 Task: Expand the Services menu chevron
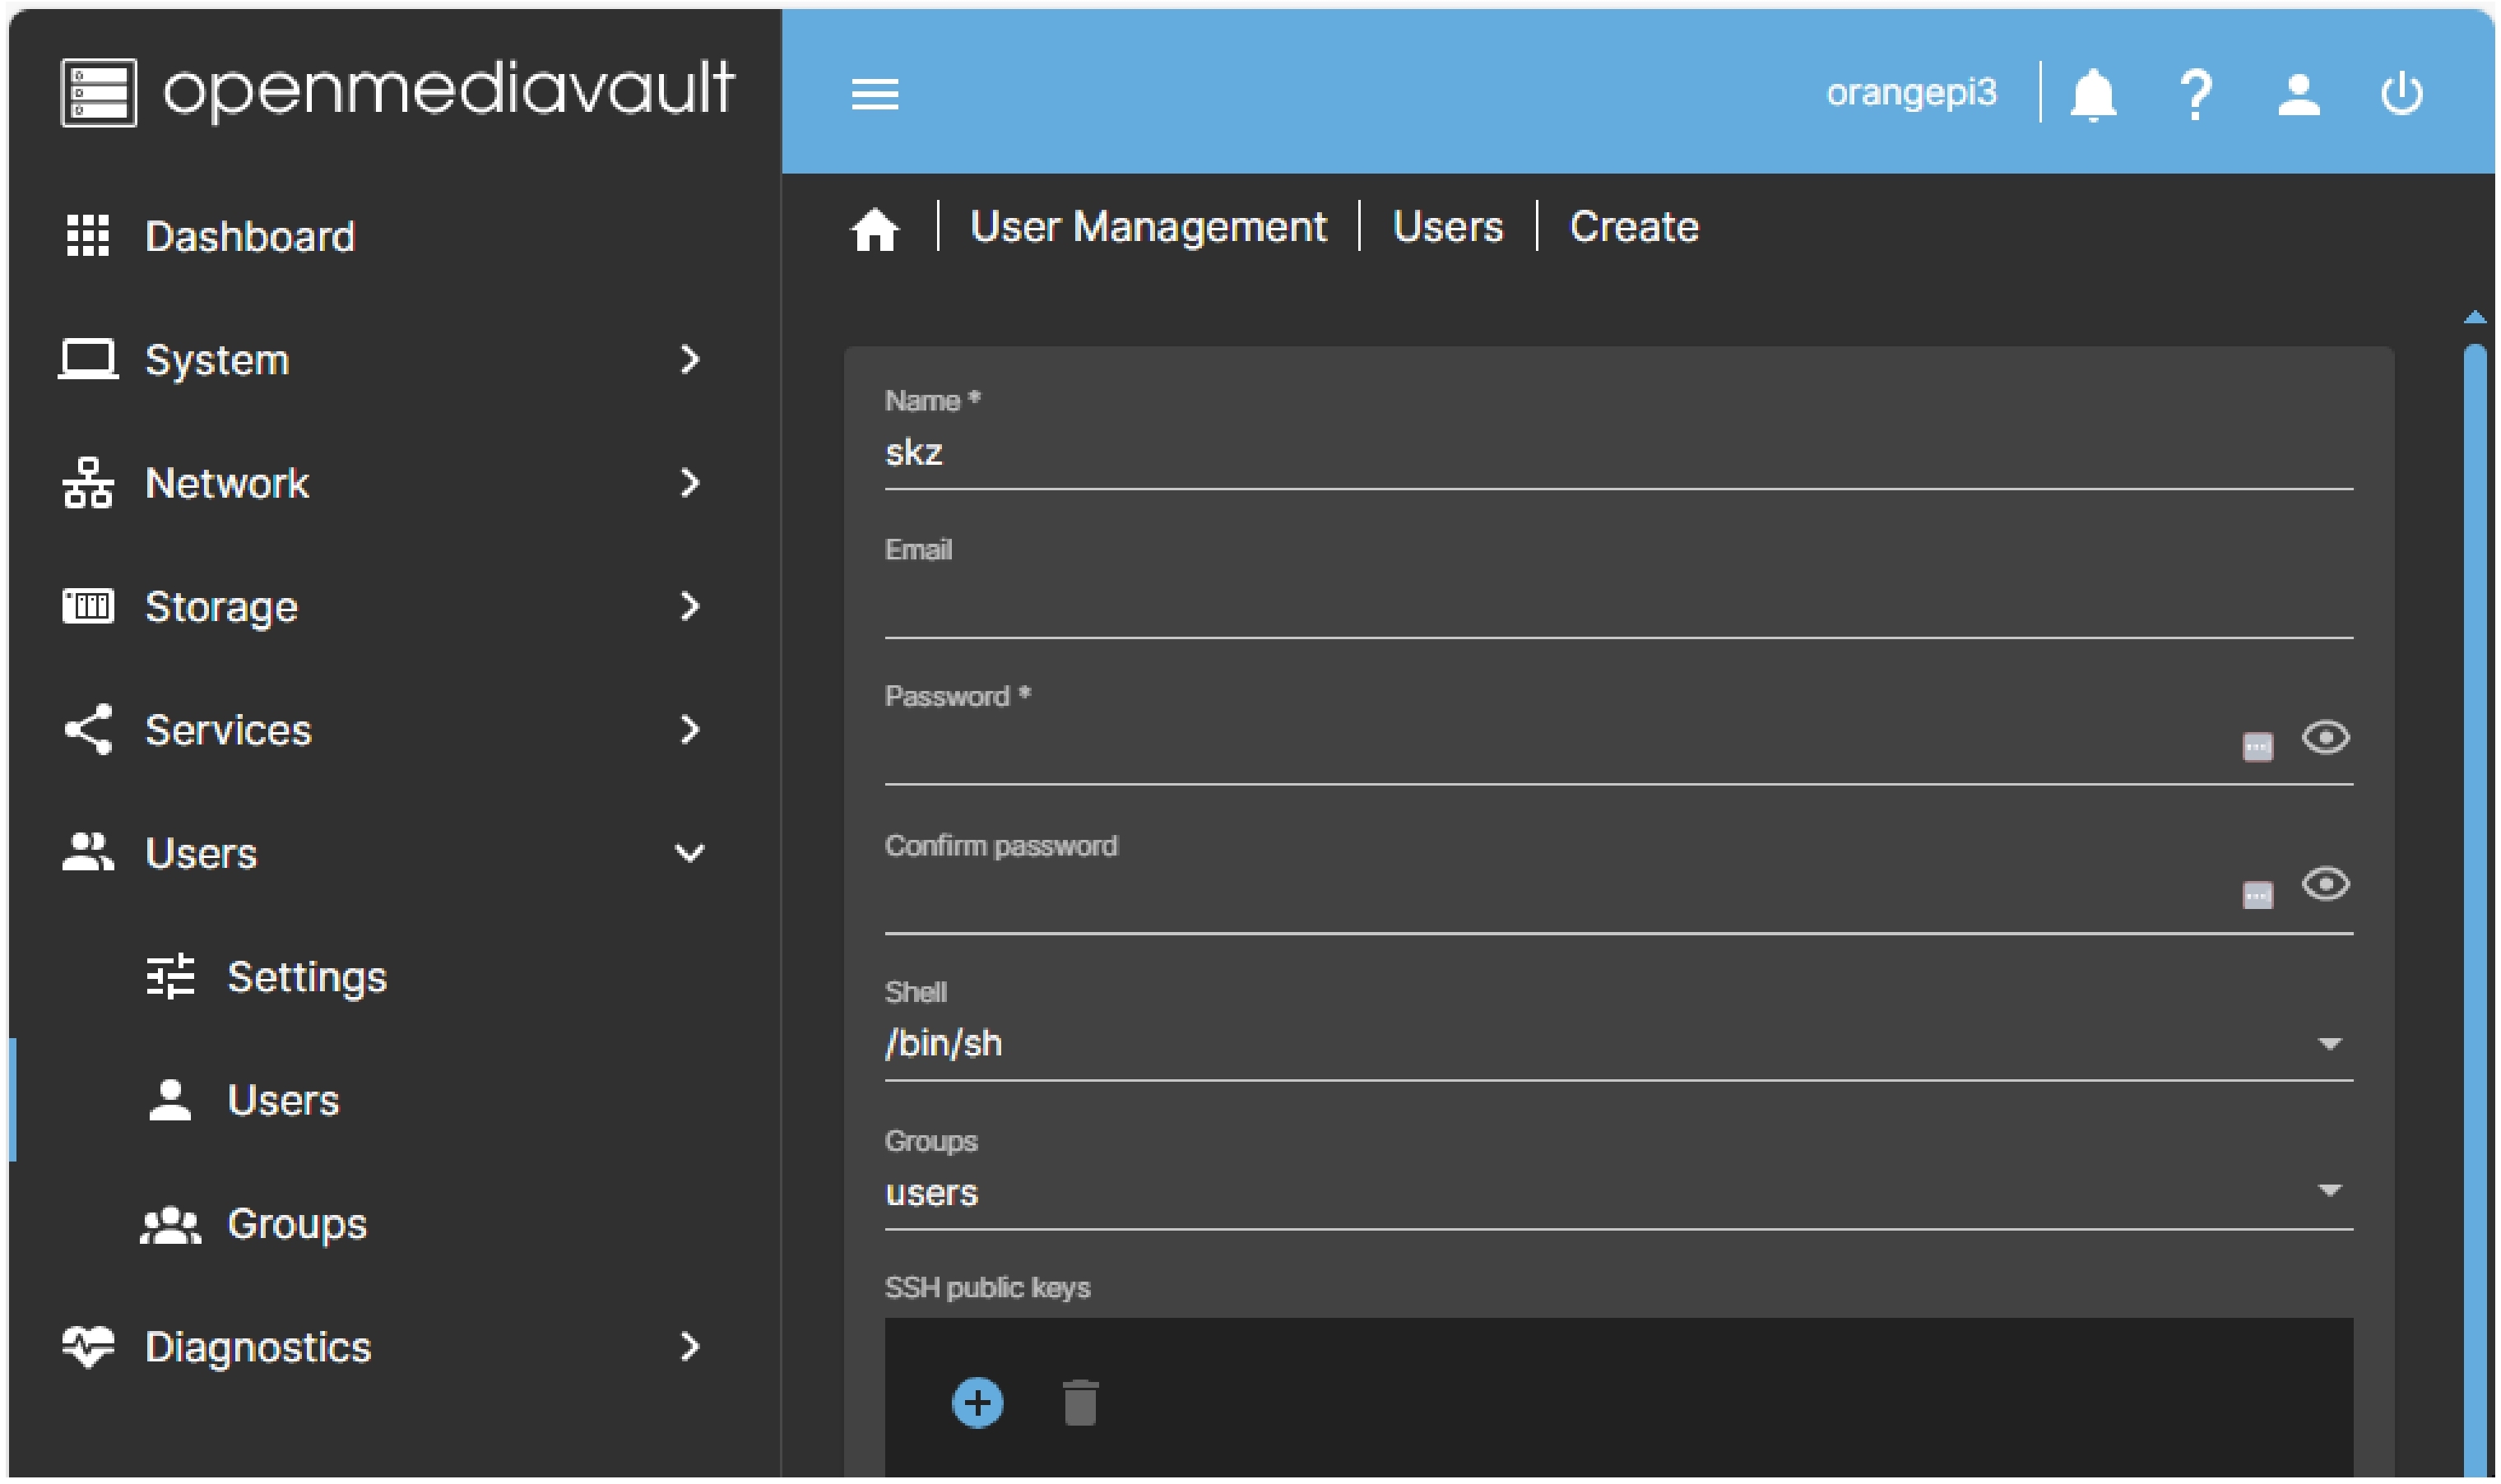pos(689,729)
